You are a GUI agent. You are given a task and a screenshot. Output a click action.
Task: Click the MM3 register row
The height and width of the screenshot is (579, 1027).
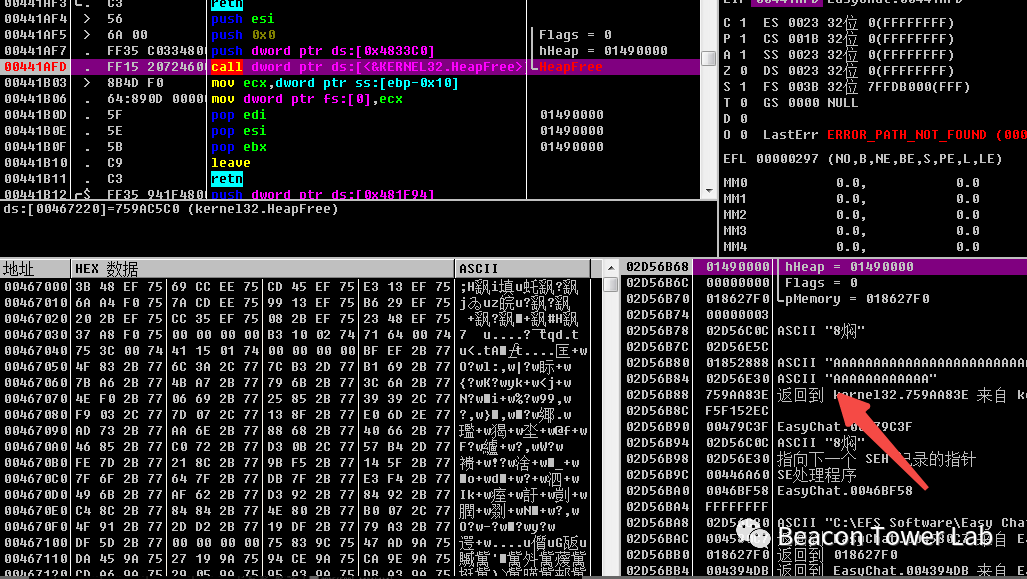[x=851, y=231]
